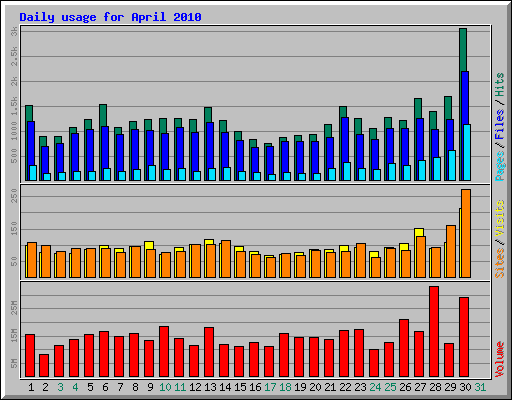512x400 pixels.
Task: Click weekend day label 10
Action: point(165,387)
